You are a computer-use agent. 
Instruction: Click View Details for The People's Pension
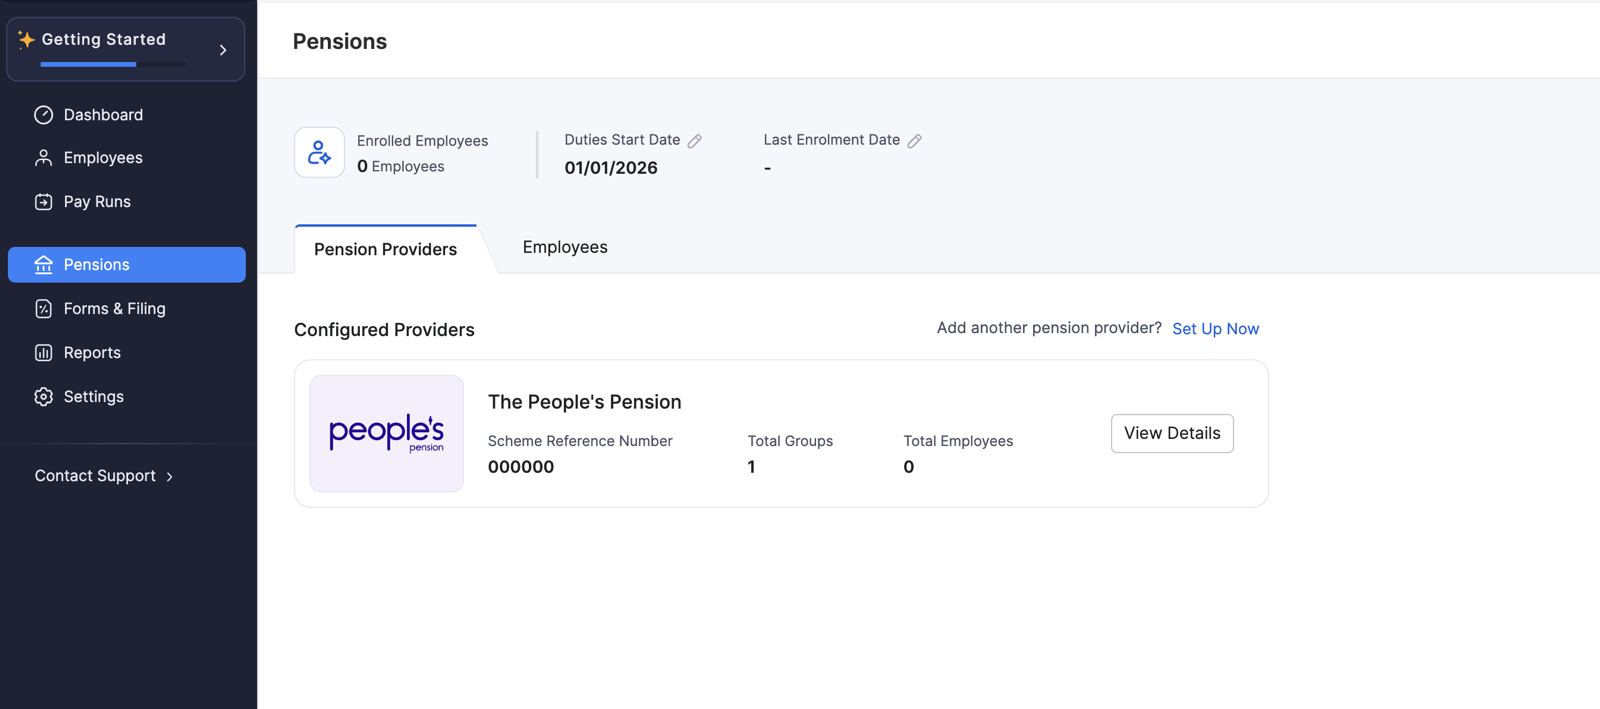pos(1172,433)
